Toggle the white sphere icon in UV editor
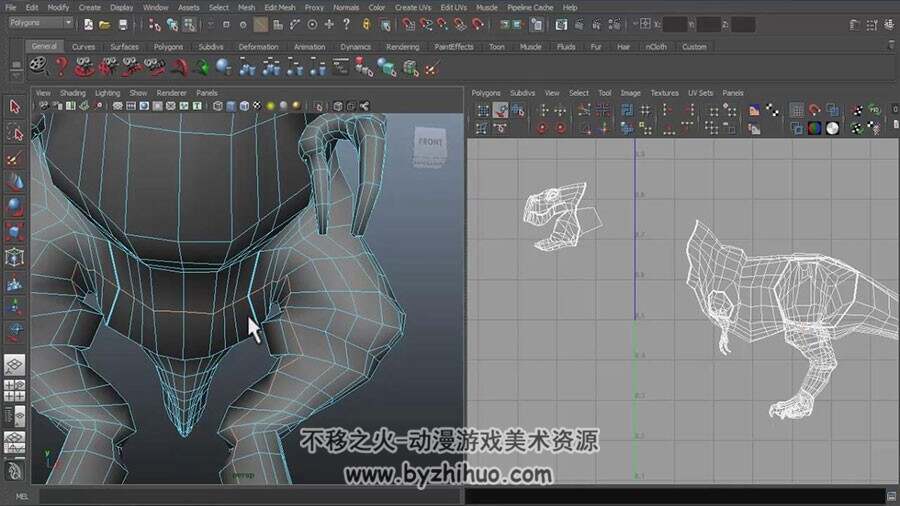The height and width of the screenshot is (506, 900). tap(832, 129)
